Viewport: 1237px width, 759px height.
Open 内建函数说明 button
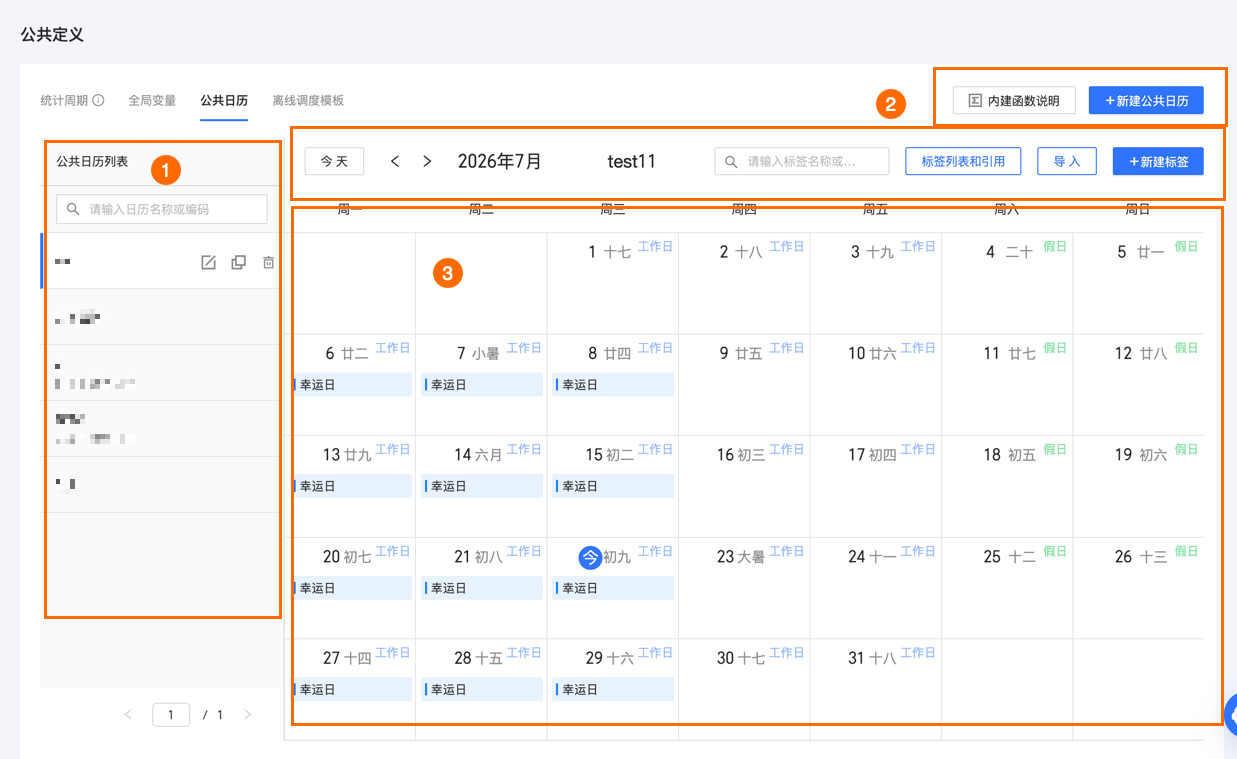coord(1014,100)
